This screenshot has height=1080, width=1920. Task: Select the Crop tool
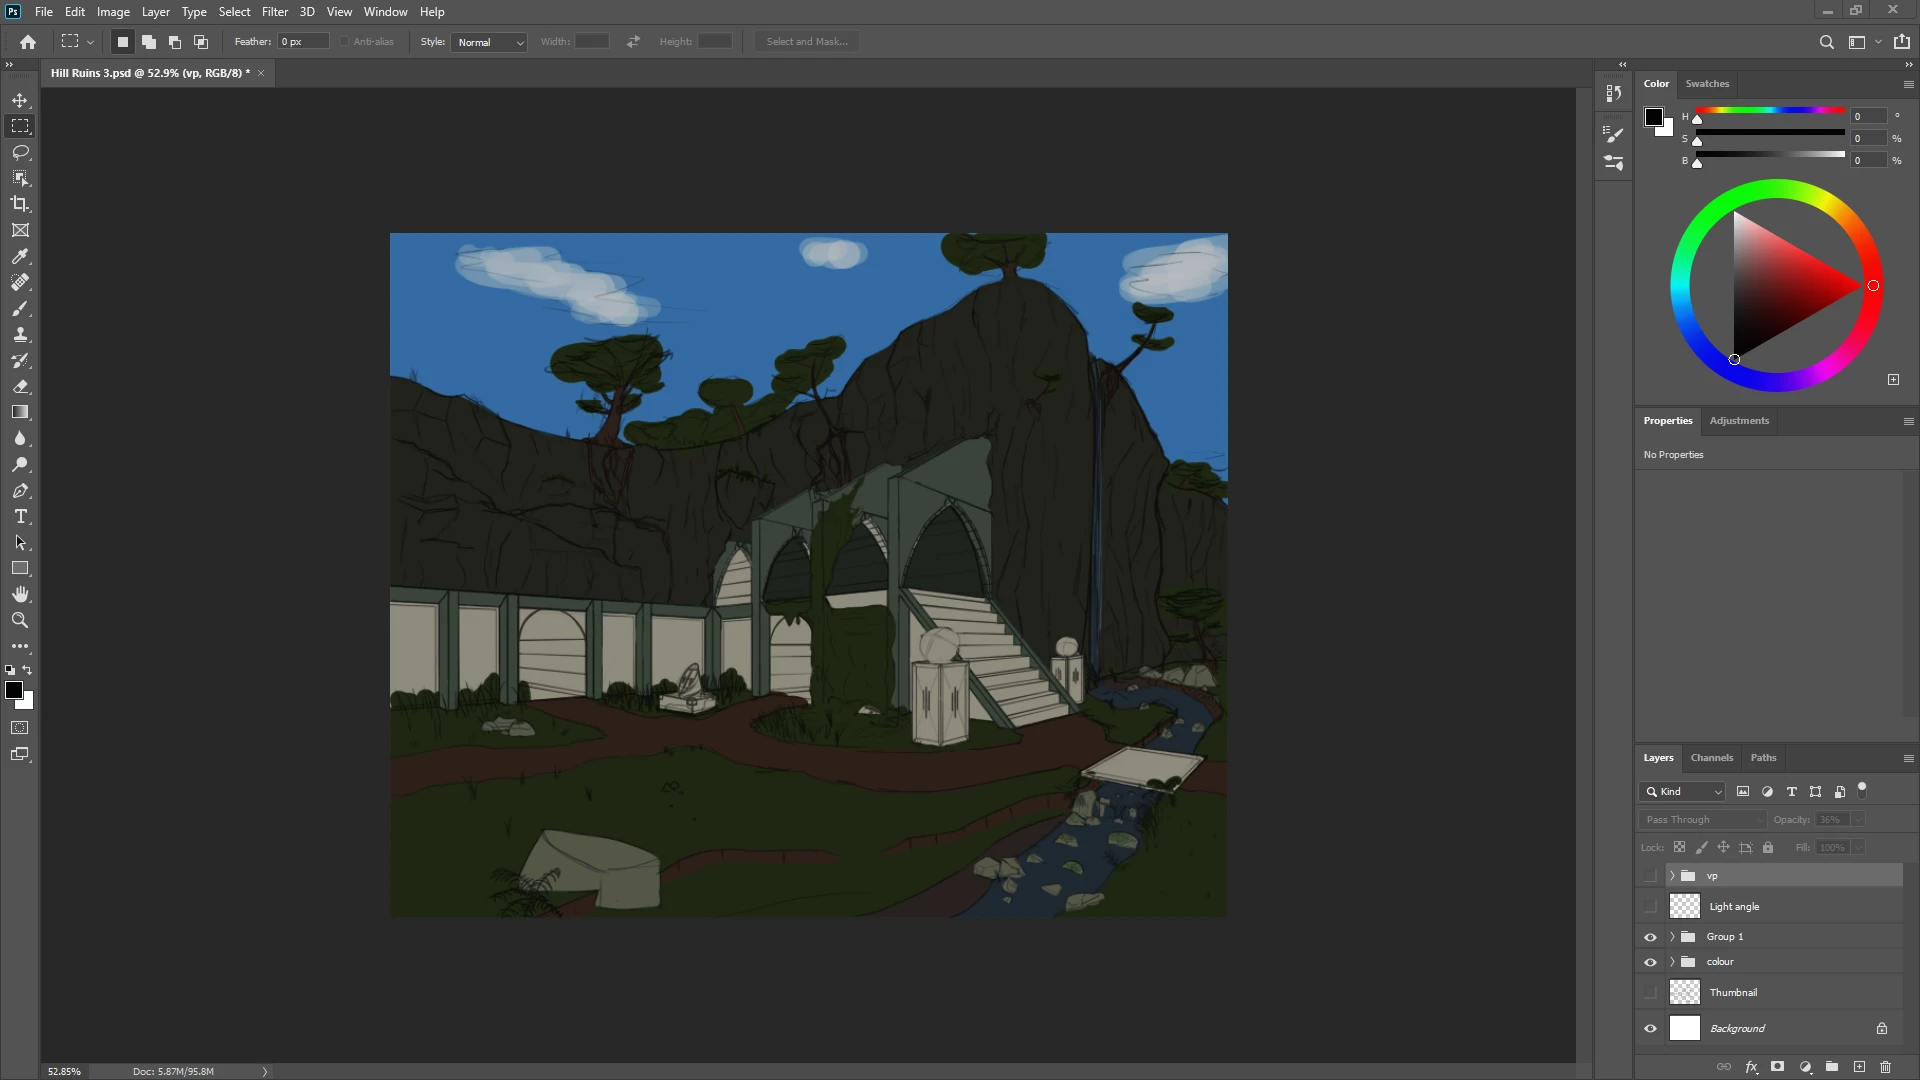[x=20, y=204]
